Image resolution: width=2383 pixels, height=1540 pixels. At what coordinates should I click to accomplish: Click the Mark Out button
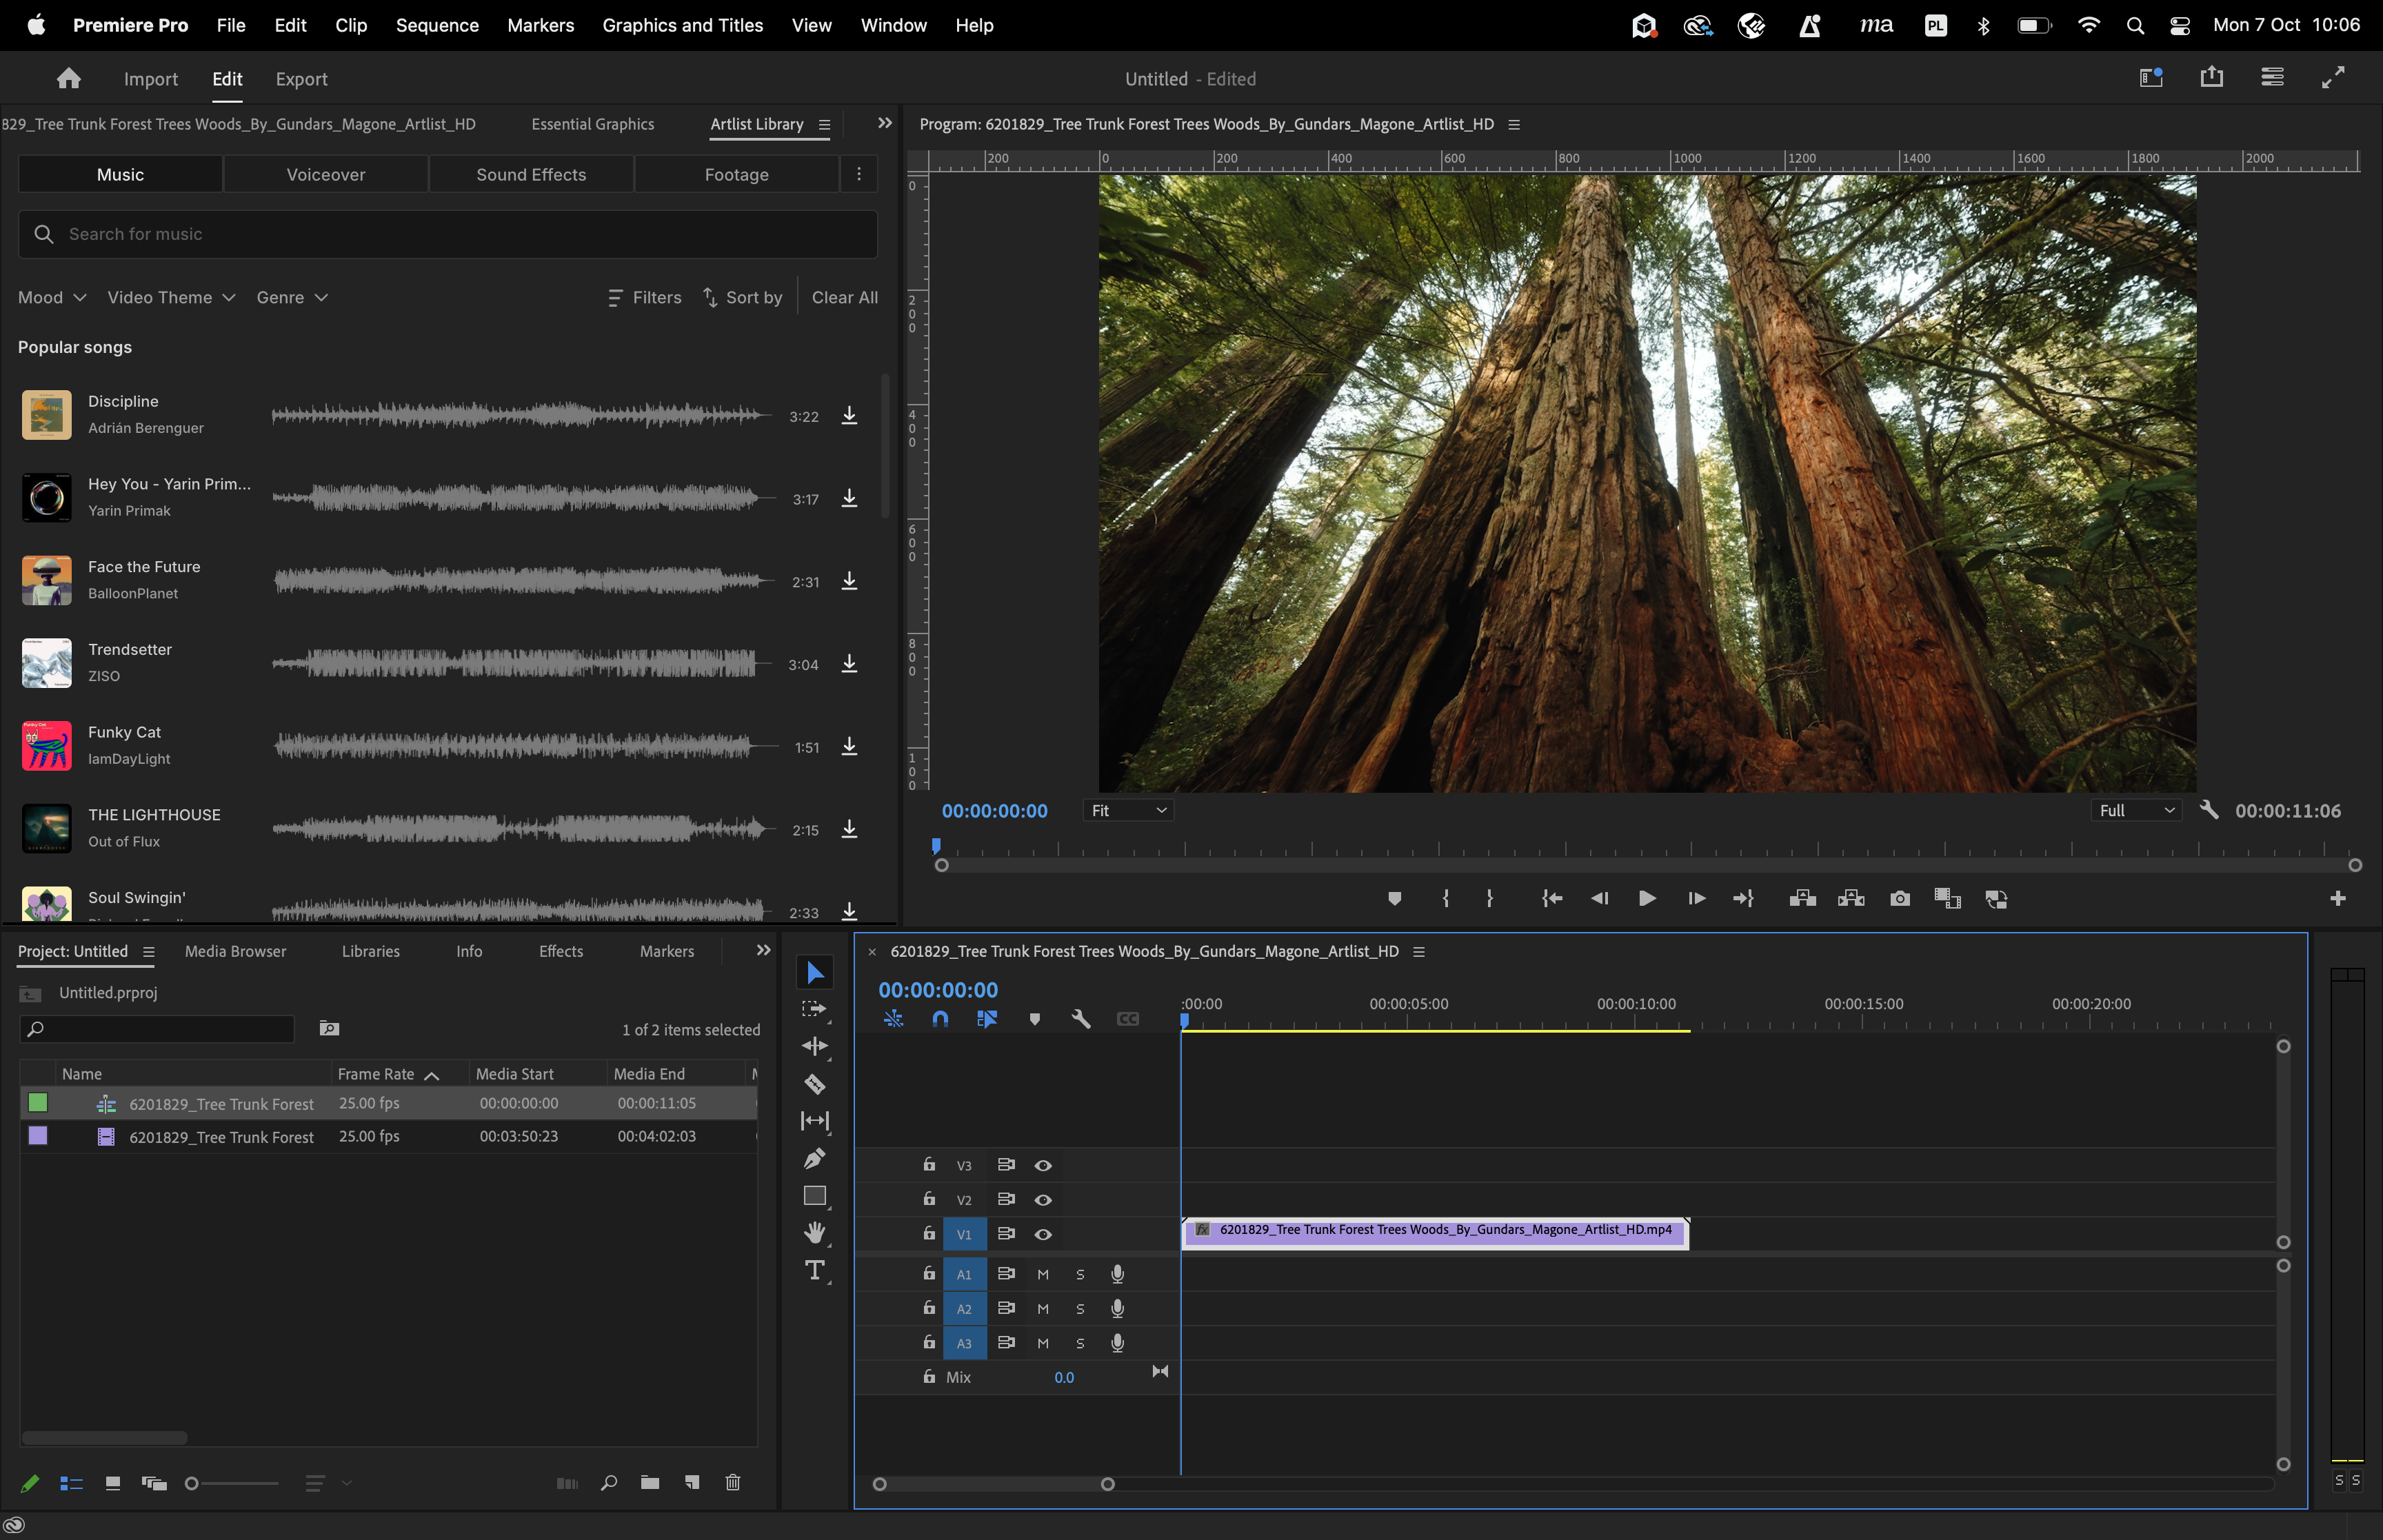pos(1490,898)
